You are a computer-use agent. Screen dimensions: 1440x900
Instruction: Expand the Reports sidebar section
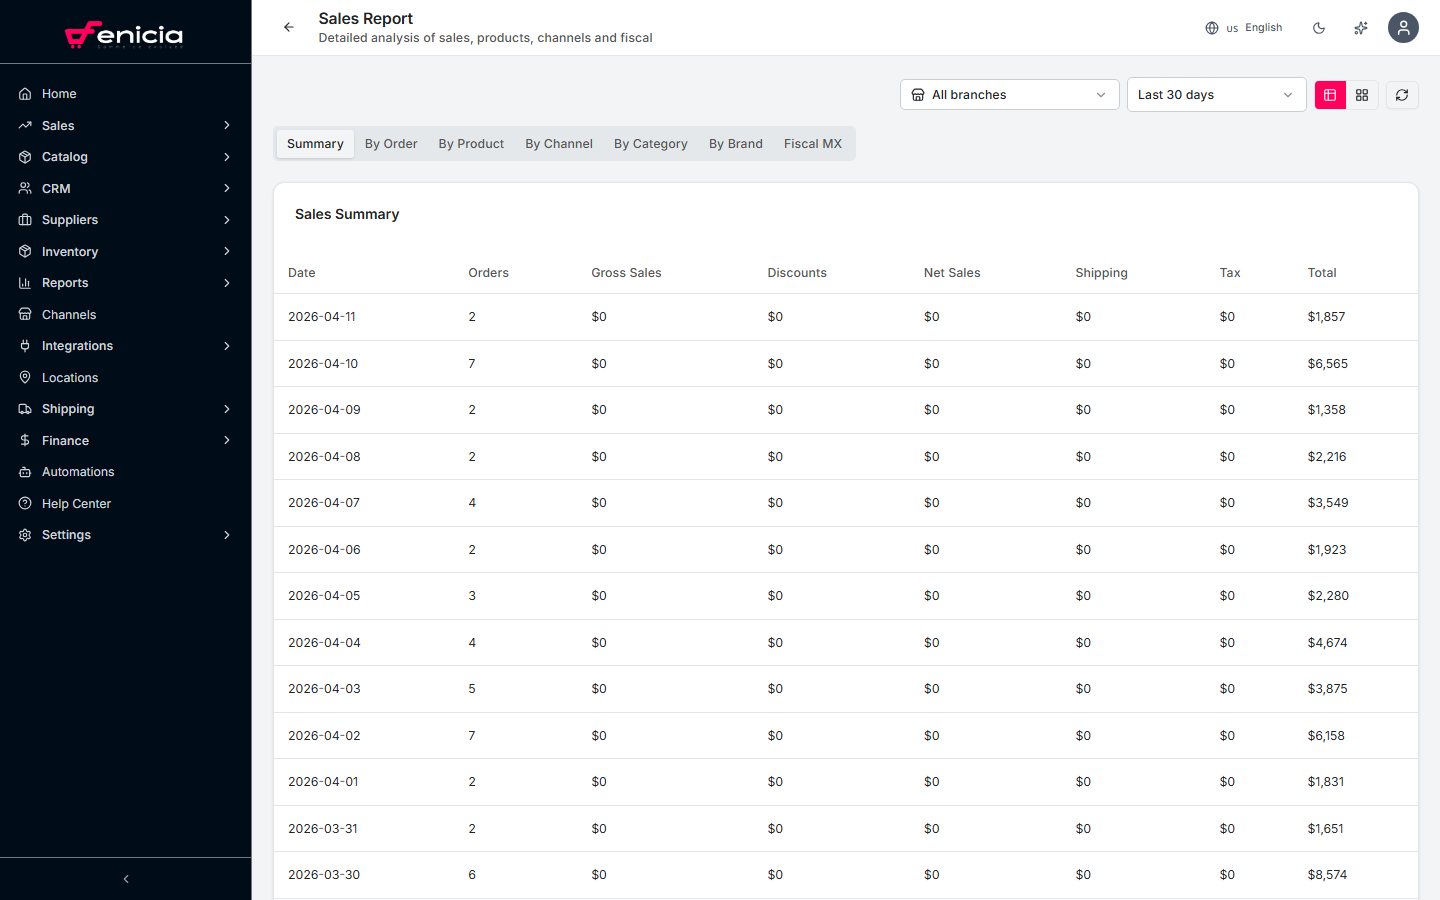[67, 282]
